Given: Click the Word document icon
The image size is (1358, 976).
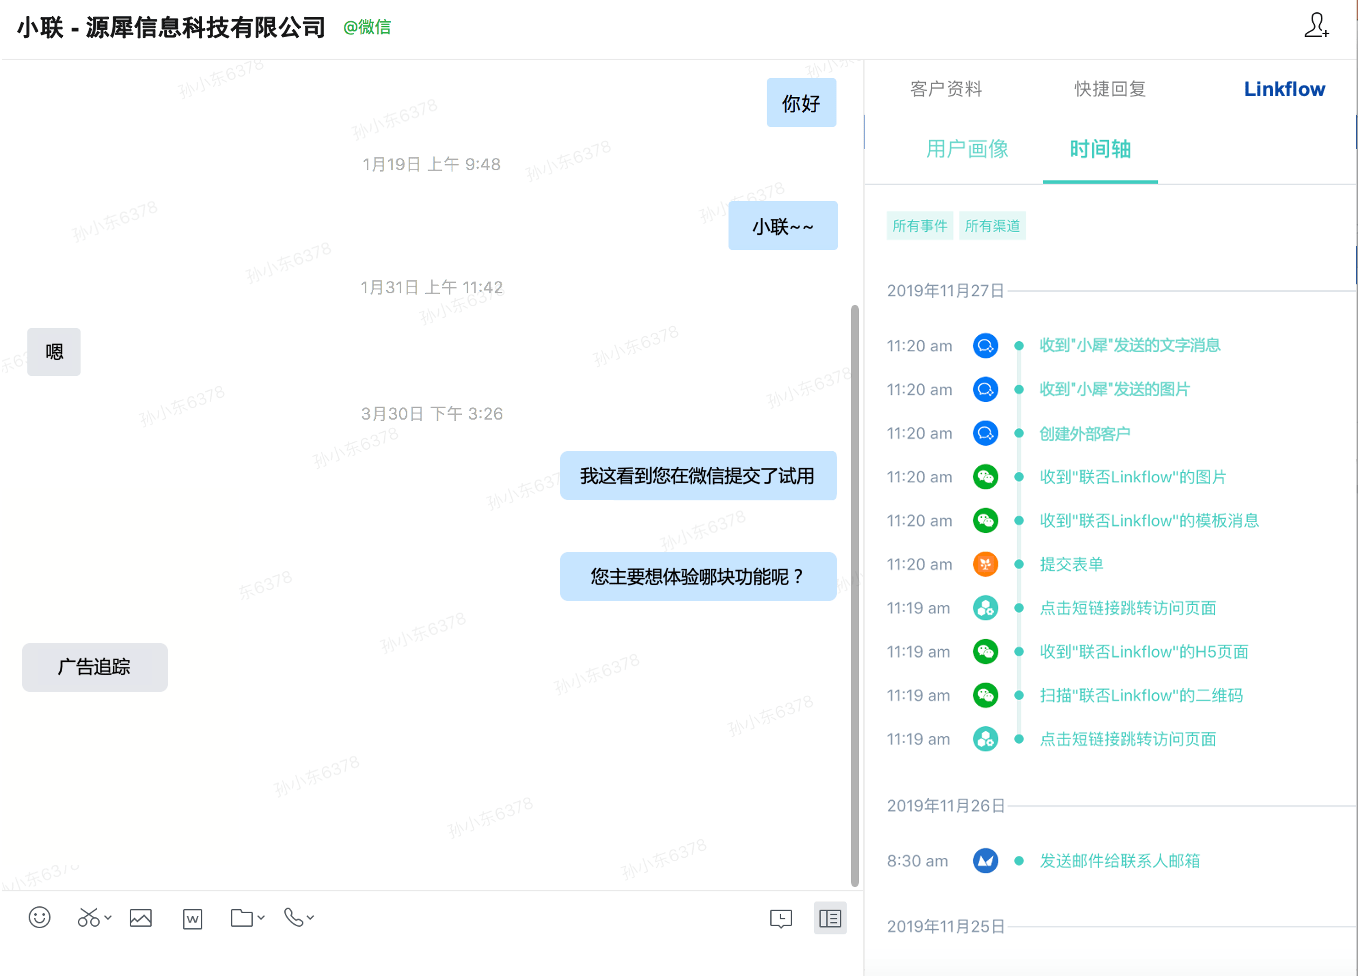Looking at the screenshot, I should tap(193, 919).
